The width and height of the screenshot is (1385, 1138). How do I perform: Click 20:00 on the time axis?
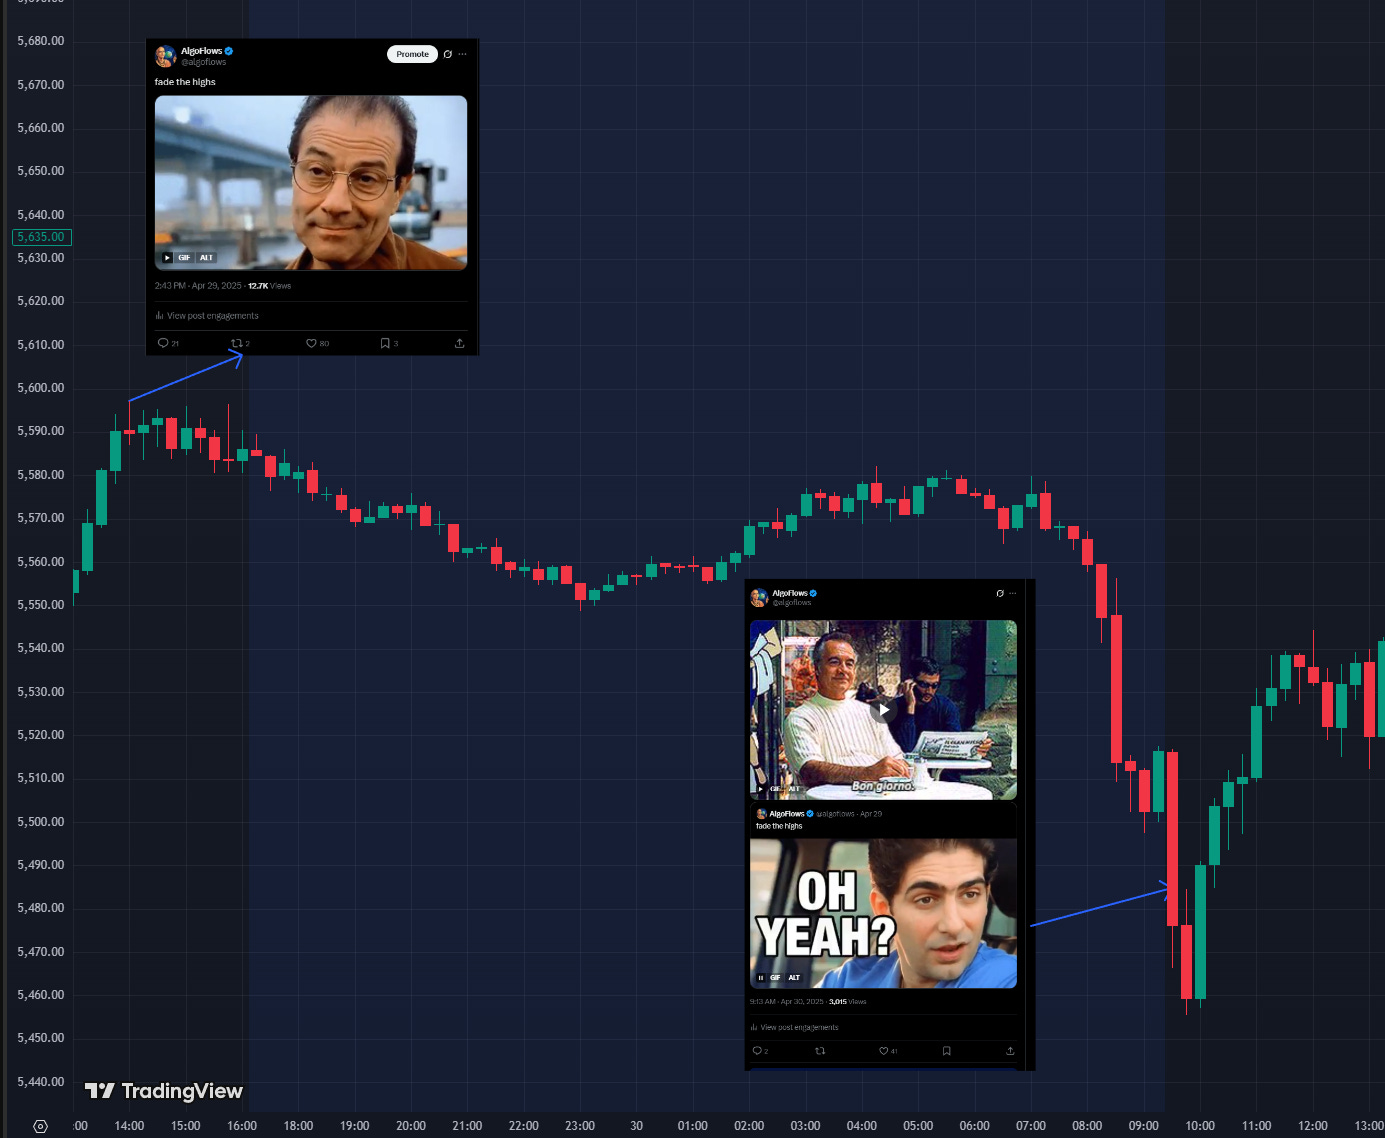click(411, 1126)
